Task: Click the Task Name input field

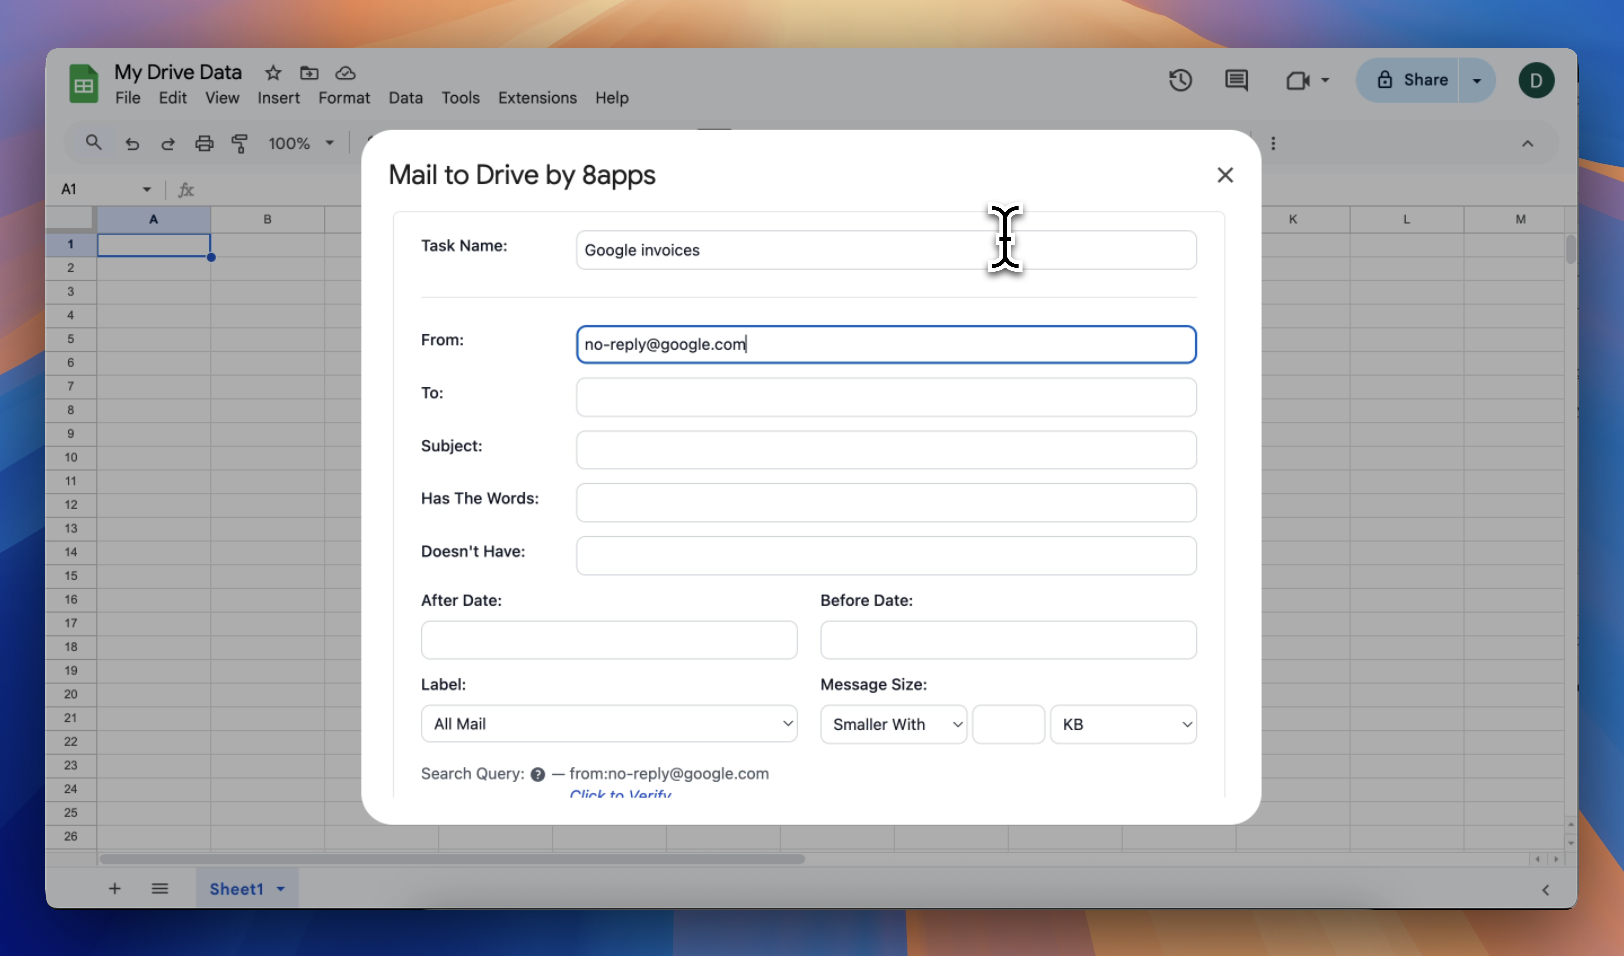Action: click(886, 250)
